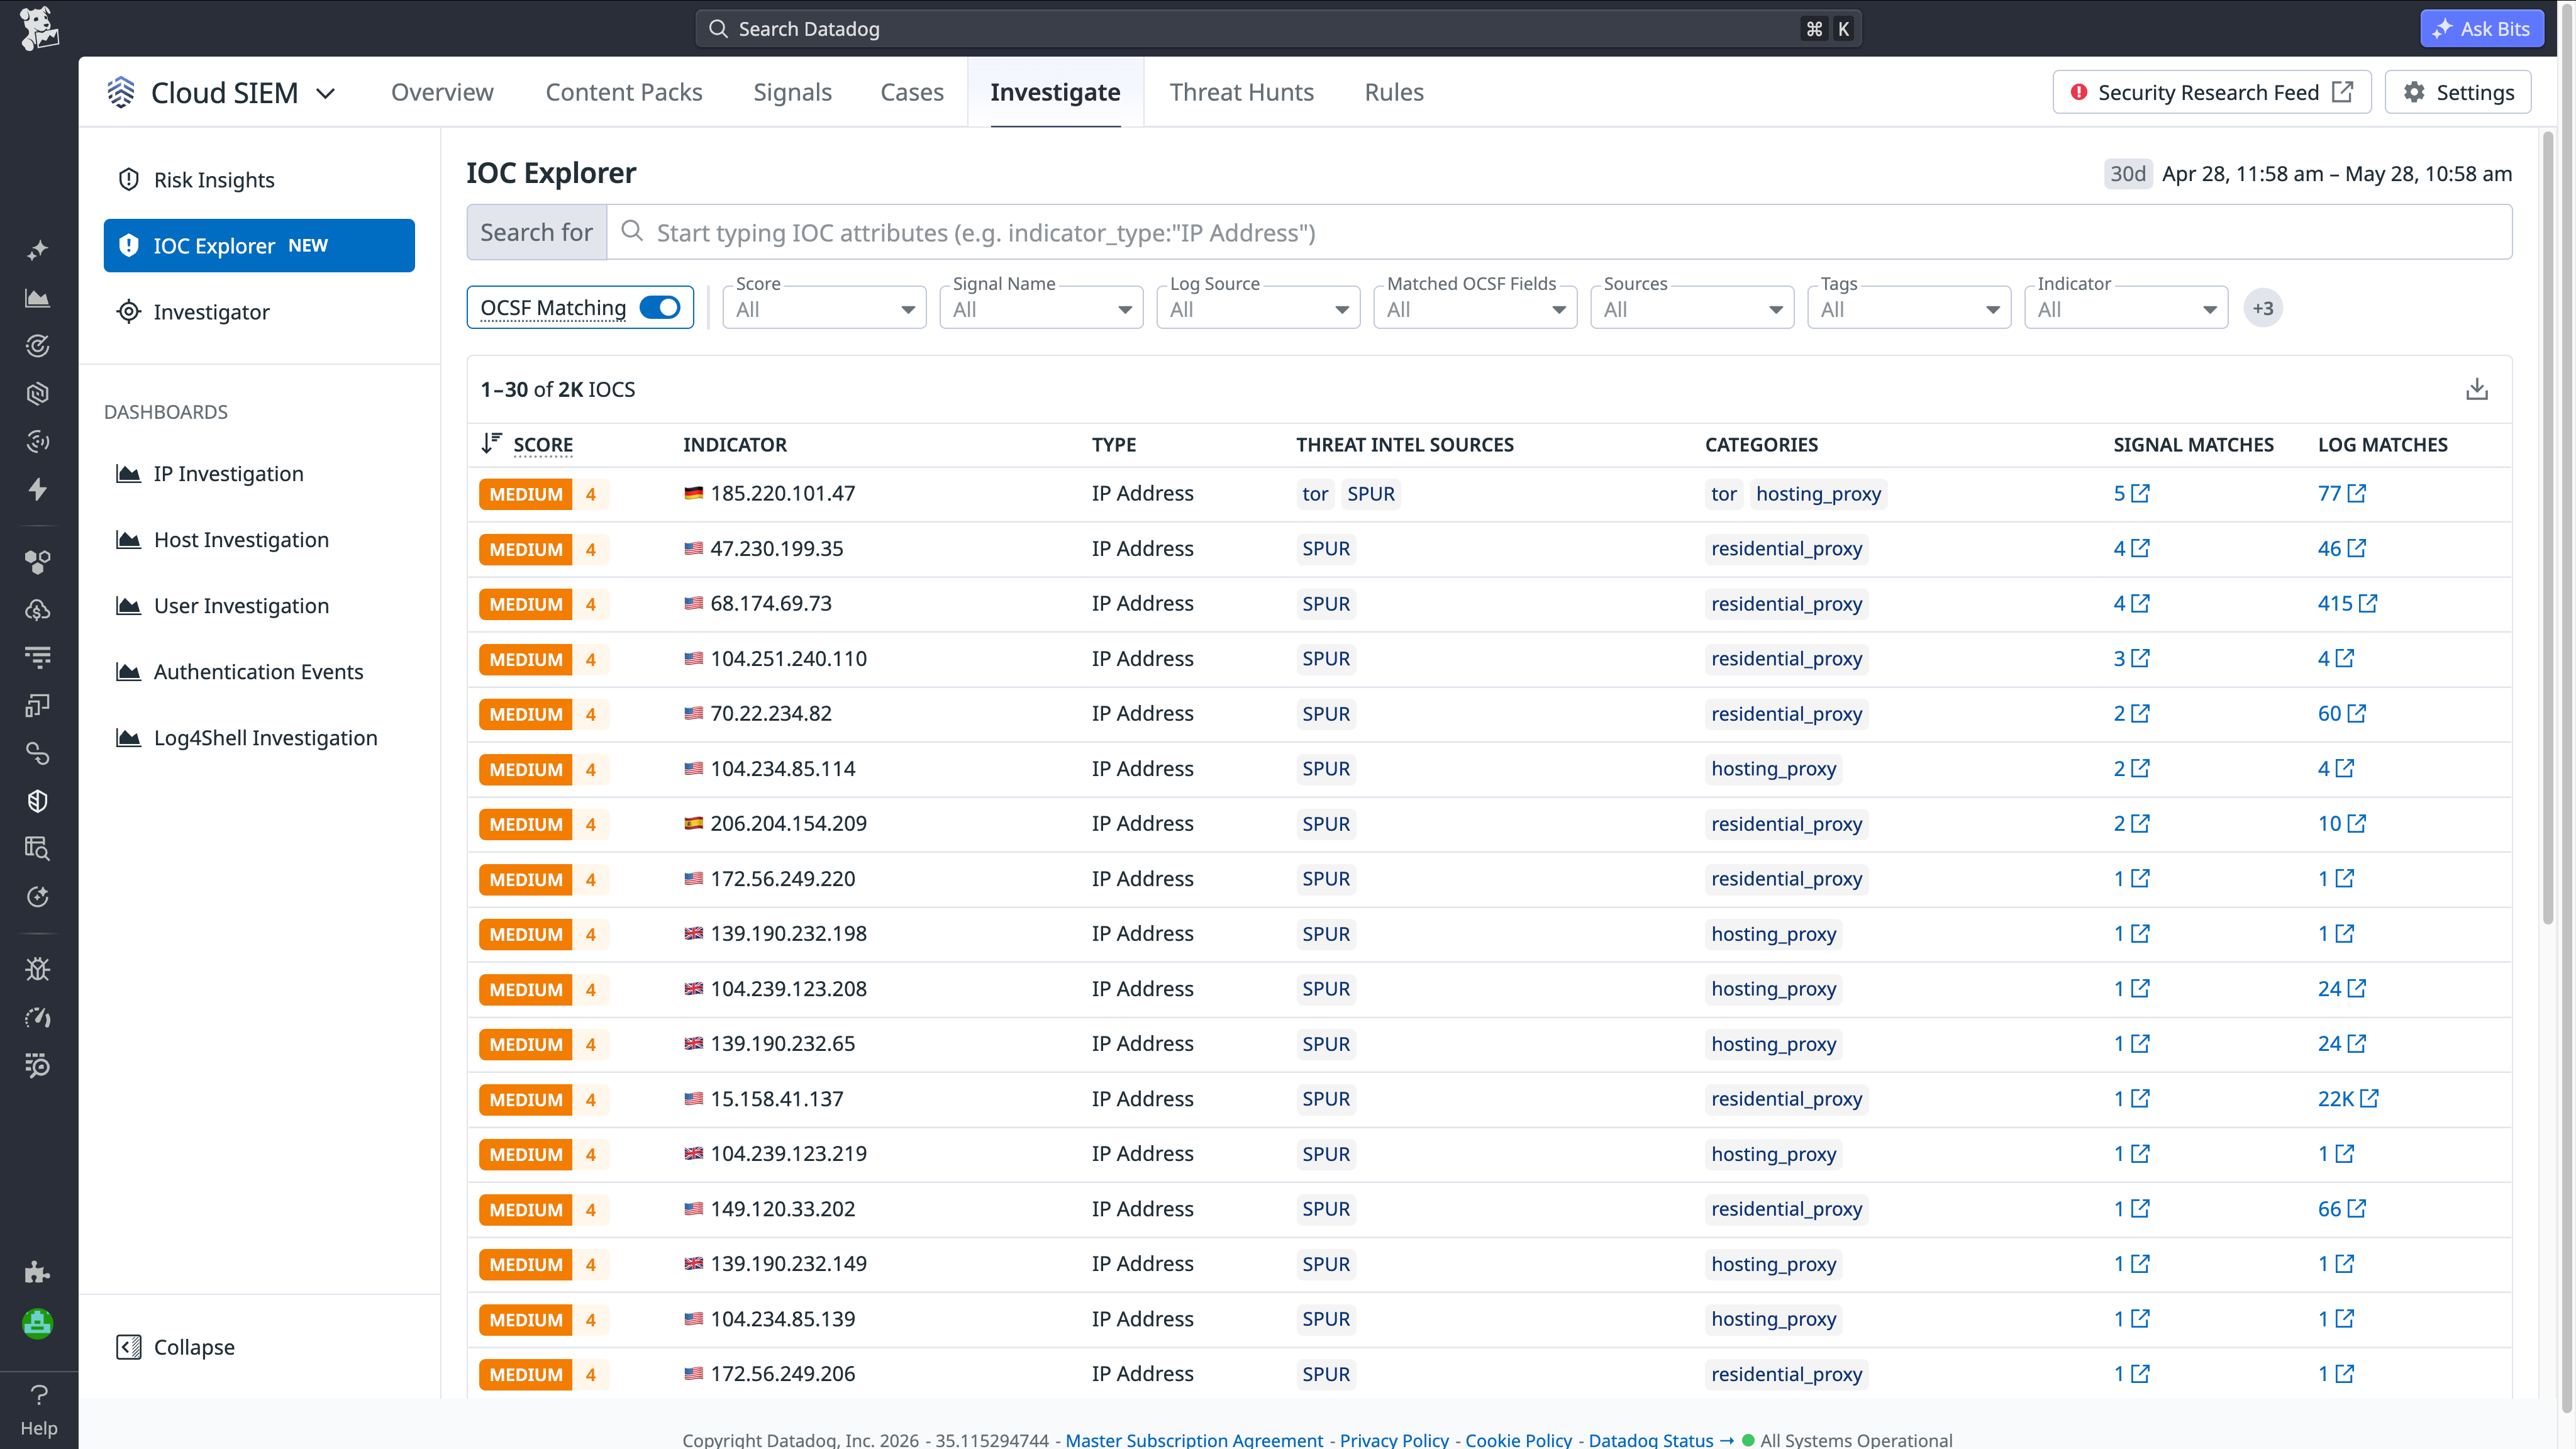Click the Score column sort icon
This screenshot has height=1449, width=2576.
491,443
